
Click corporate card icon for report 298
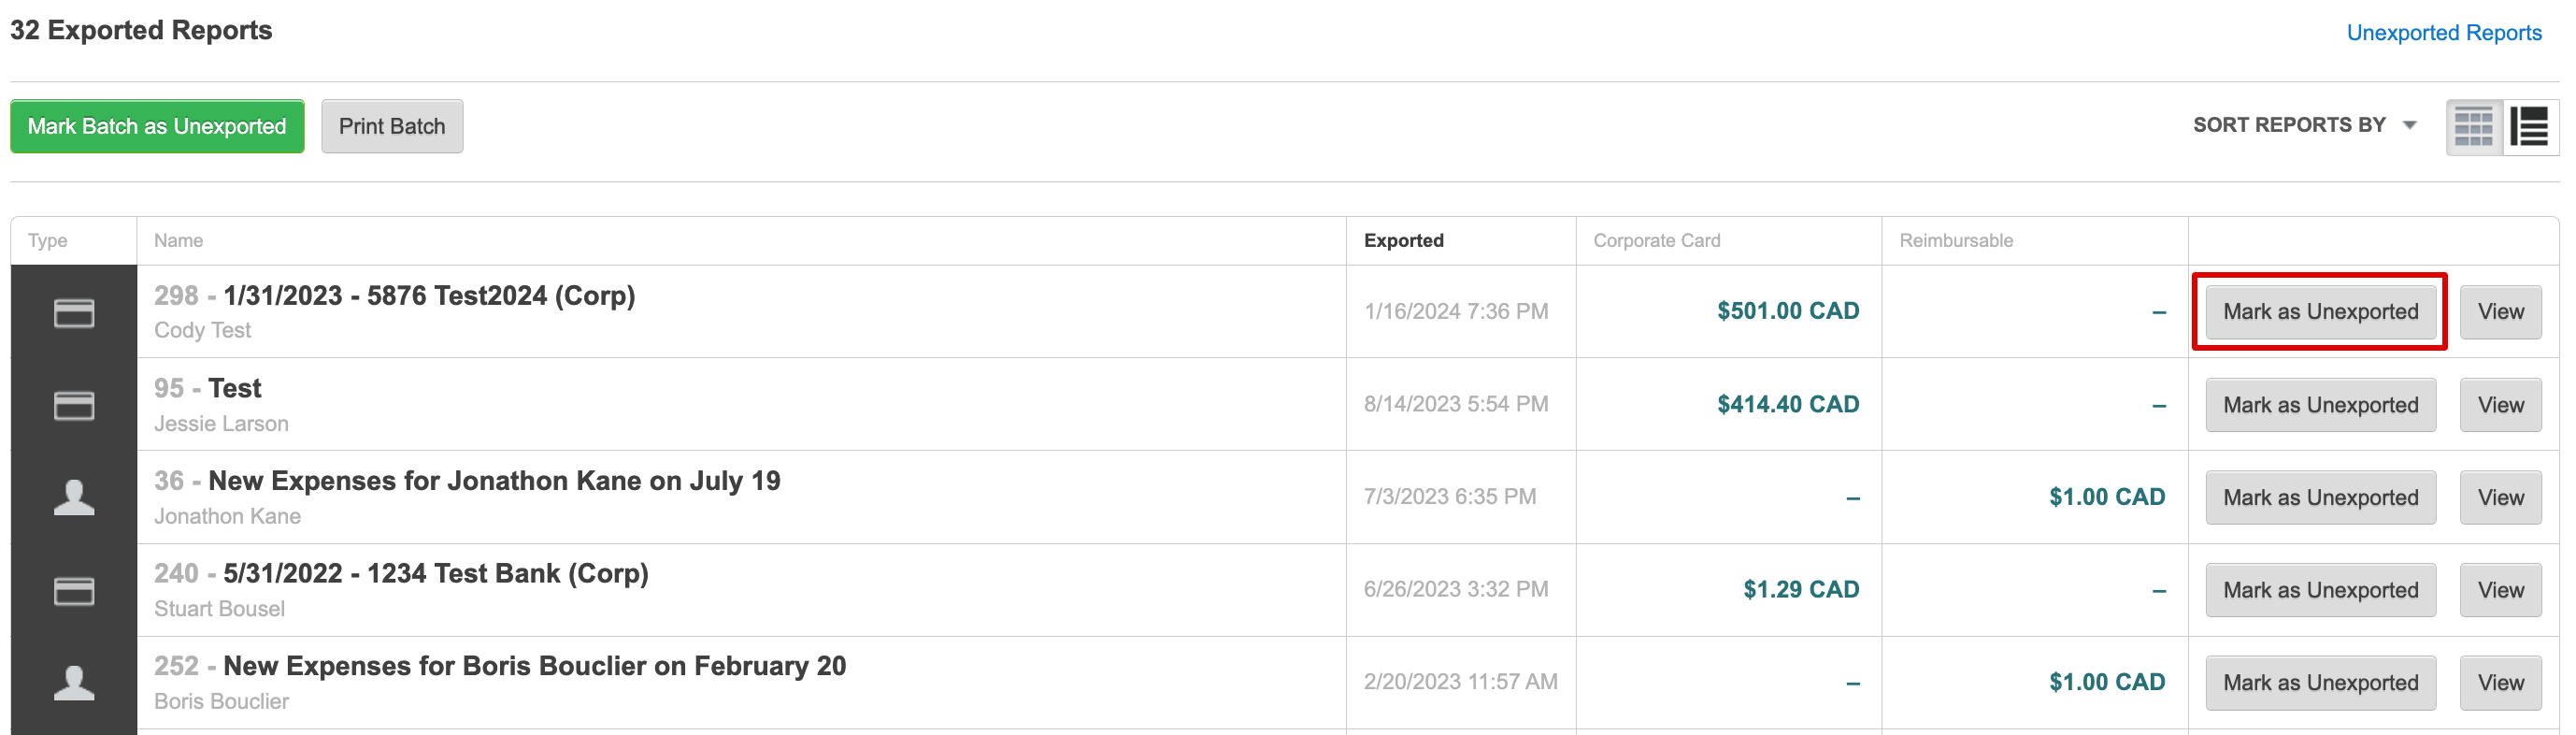tap(74, 313)
